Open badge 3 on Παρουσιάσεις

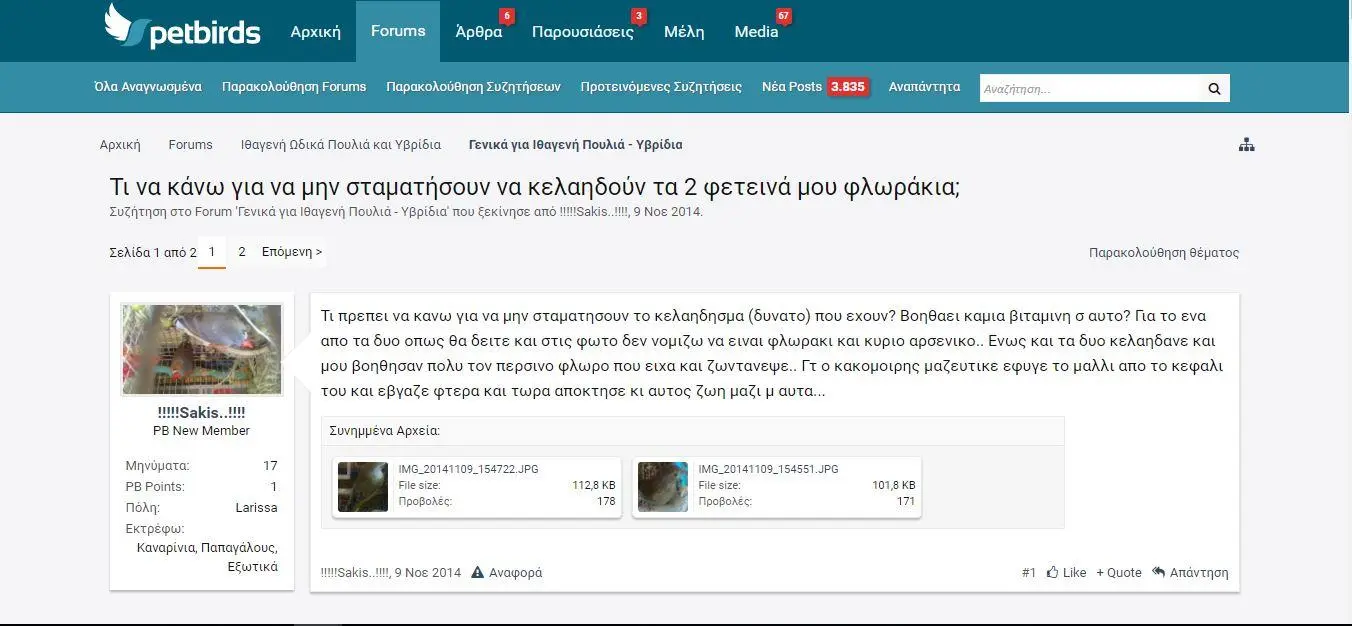[x=639, y=16]
